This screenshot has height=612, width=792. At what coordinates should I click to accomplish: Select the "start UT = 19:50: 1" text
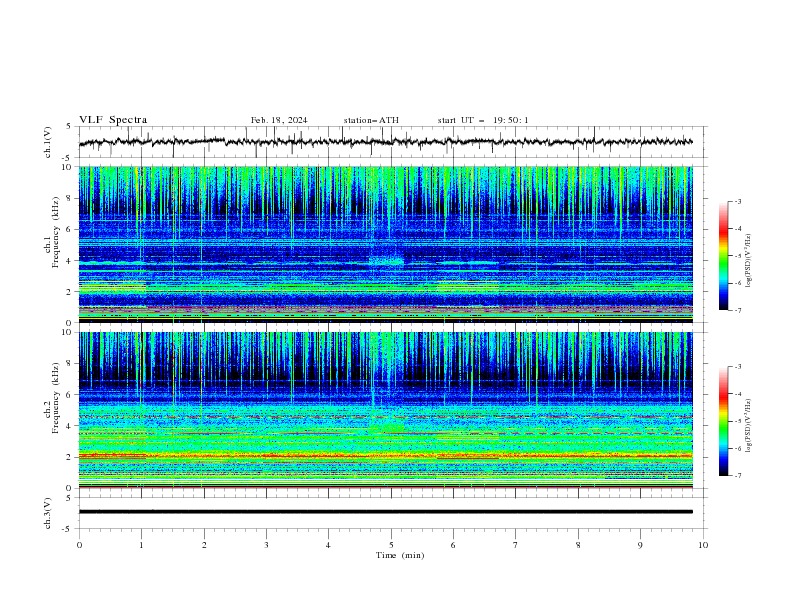[483, 120]
